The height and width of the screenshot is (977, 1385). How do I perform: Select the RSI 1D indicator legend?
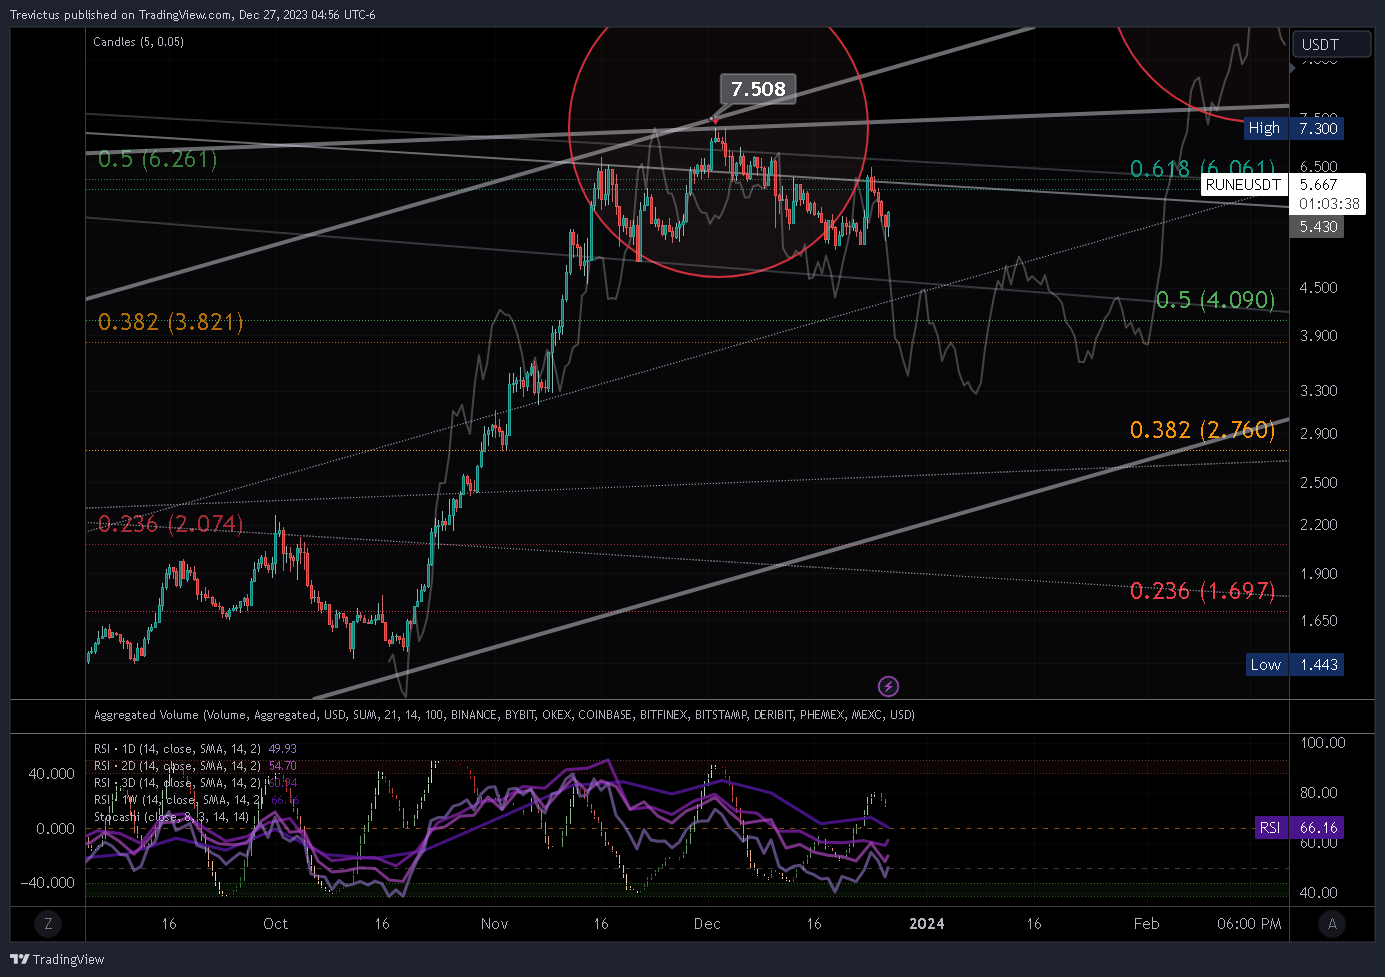[195, 748]
